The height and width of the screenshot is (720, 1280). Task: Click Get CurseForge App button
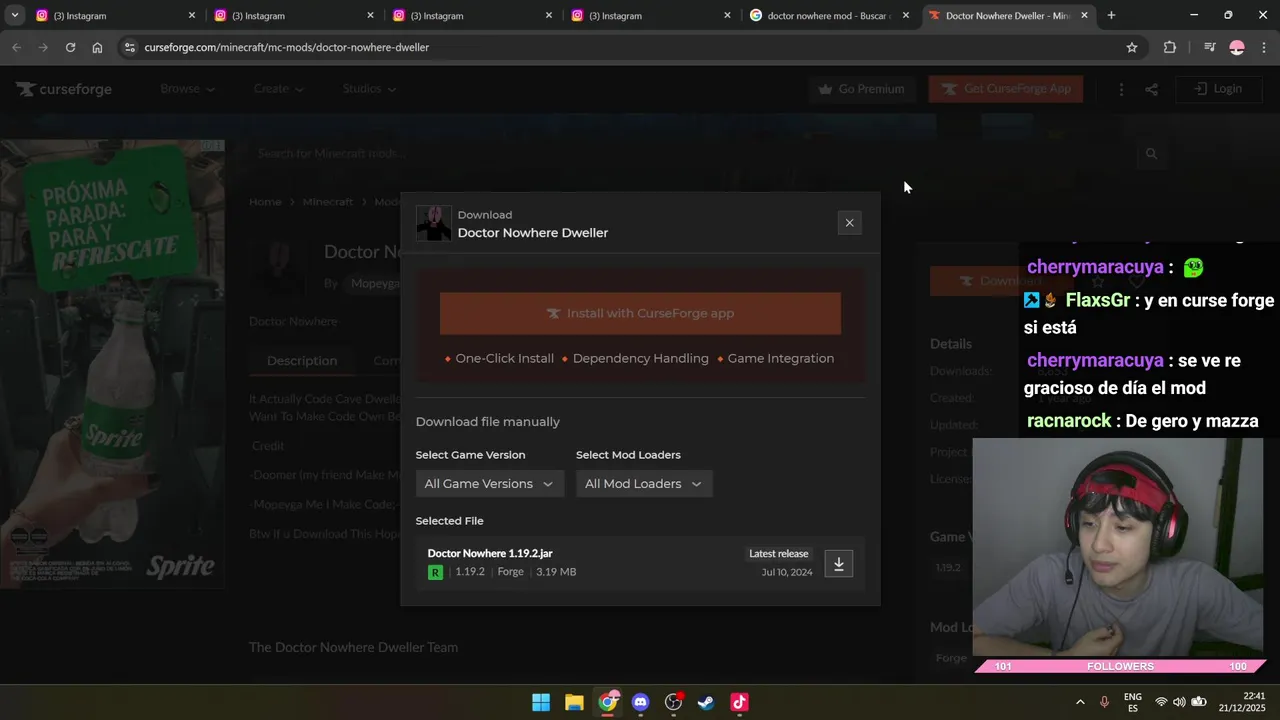point(1005,89)
